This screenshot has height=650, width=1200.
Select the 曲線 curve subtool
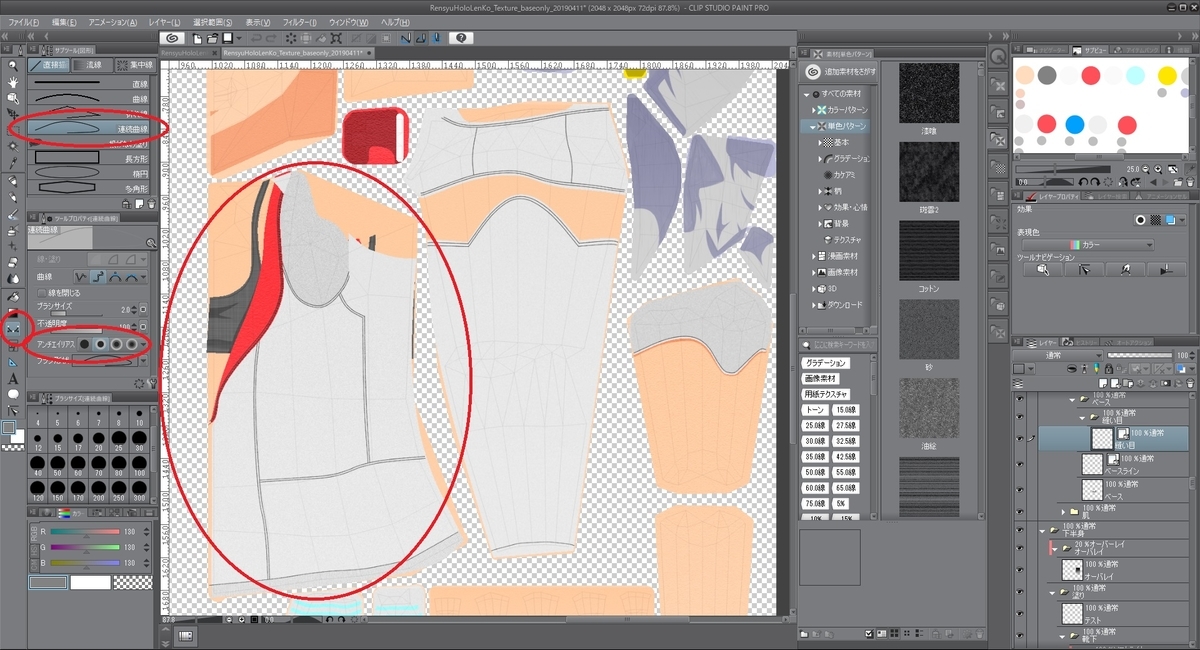(x=90, y=100)
